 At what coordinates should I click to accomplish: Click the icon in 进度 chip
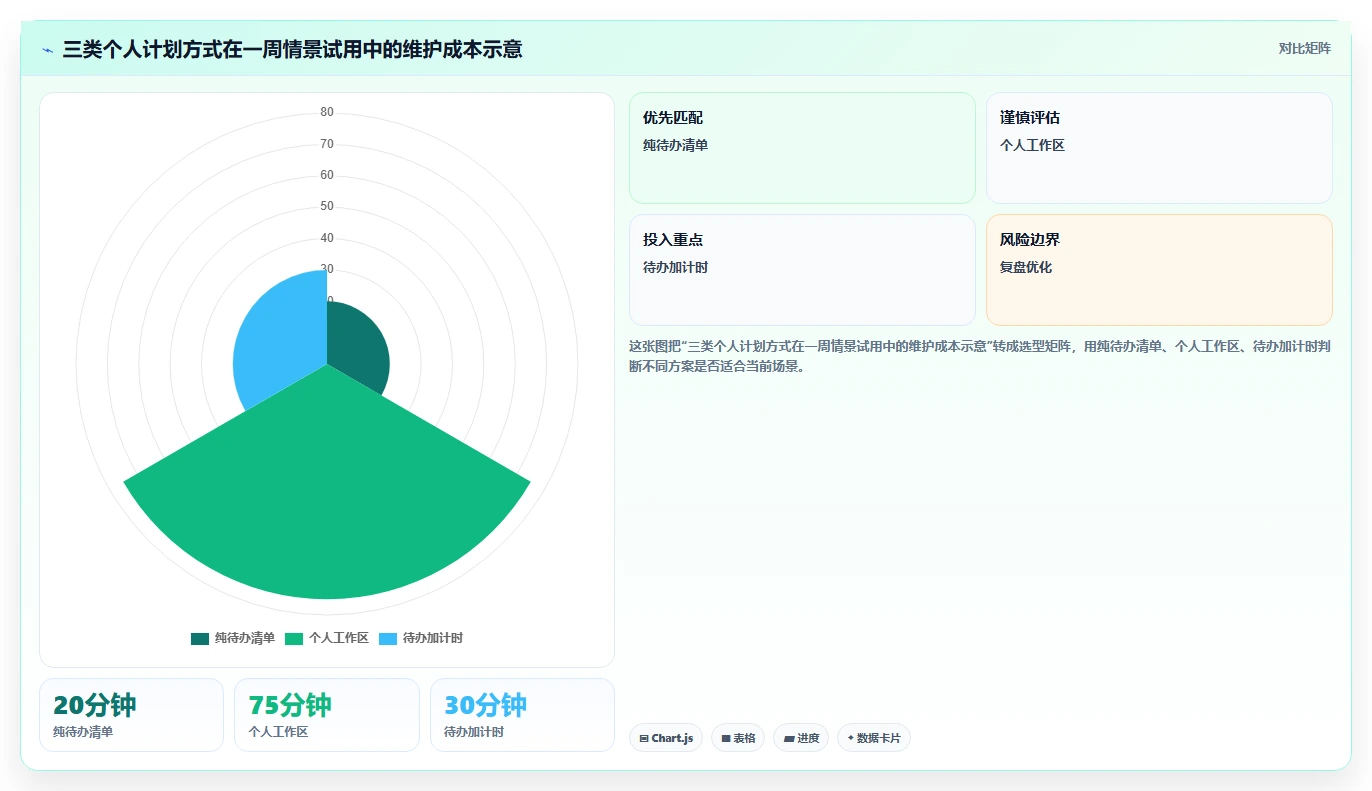click(789, 739)
